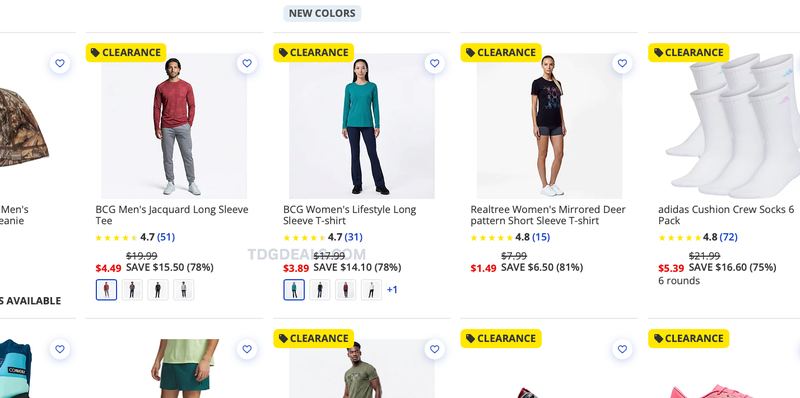
Task: Favorite the Realtree Women's Mirrored Deer T-shirt
Action: click(622, 63)
